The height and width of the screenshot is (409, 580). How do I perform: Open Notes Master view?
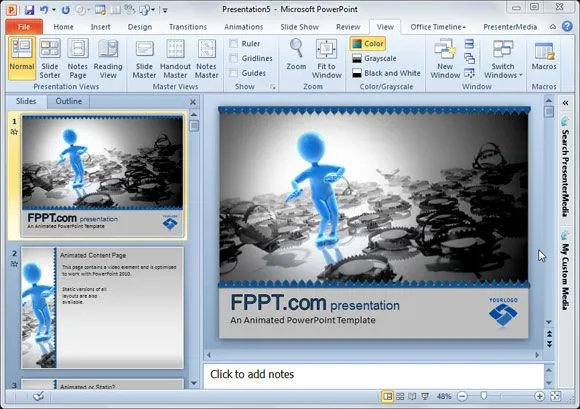click(206, 58)
